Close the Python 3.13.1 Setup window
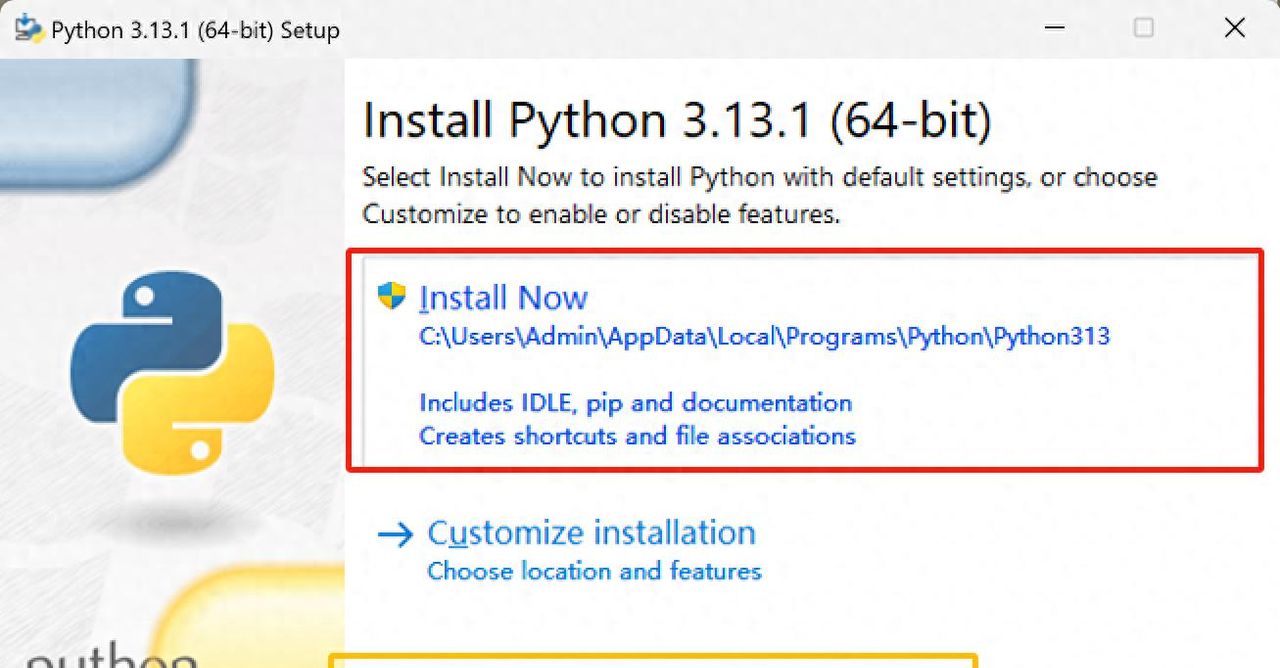Viewport: 1280px width, 668px height. tap(1234, 28)
